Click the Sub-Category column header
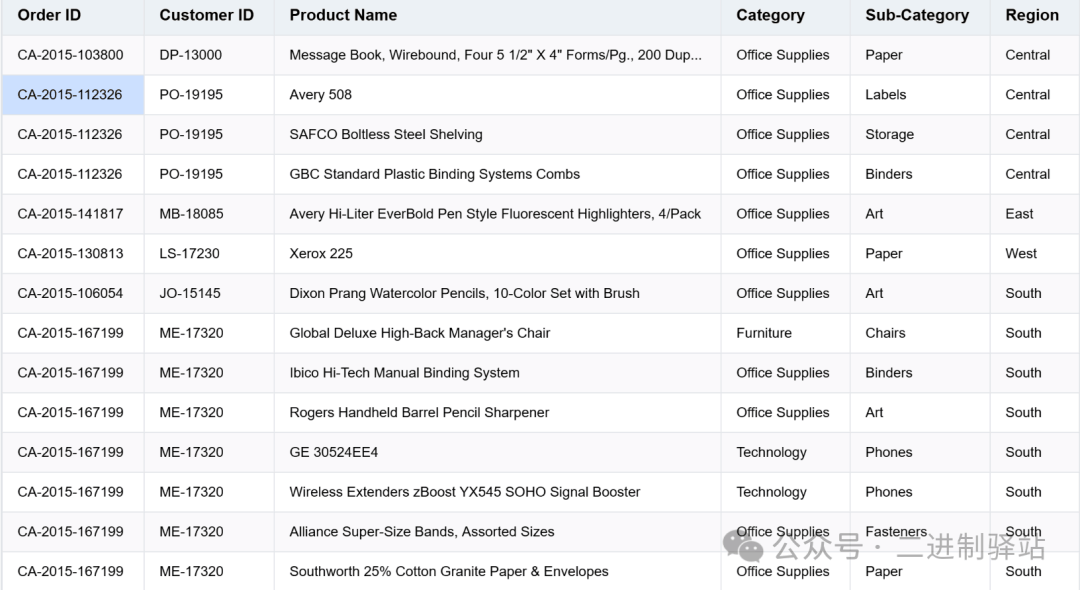 916,15
